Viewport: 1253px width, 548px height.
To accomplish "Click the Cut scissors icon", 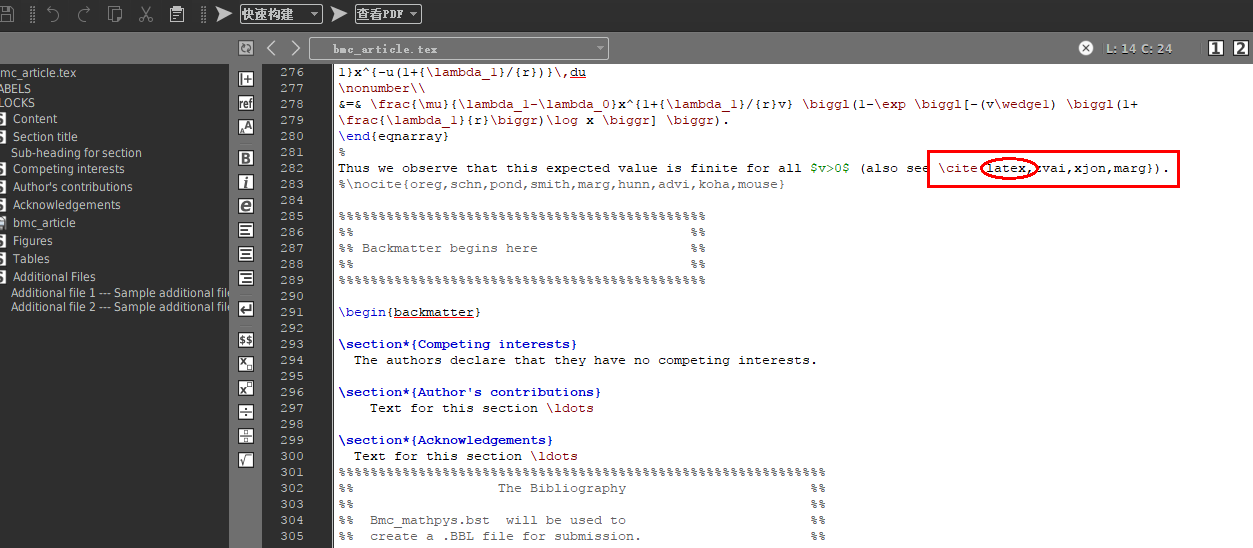I will click(x=146, y=14).
